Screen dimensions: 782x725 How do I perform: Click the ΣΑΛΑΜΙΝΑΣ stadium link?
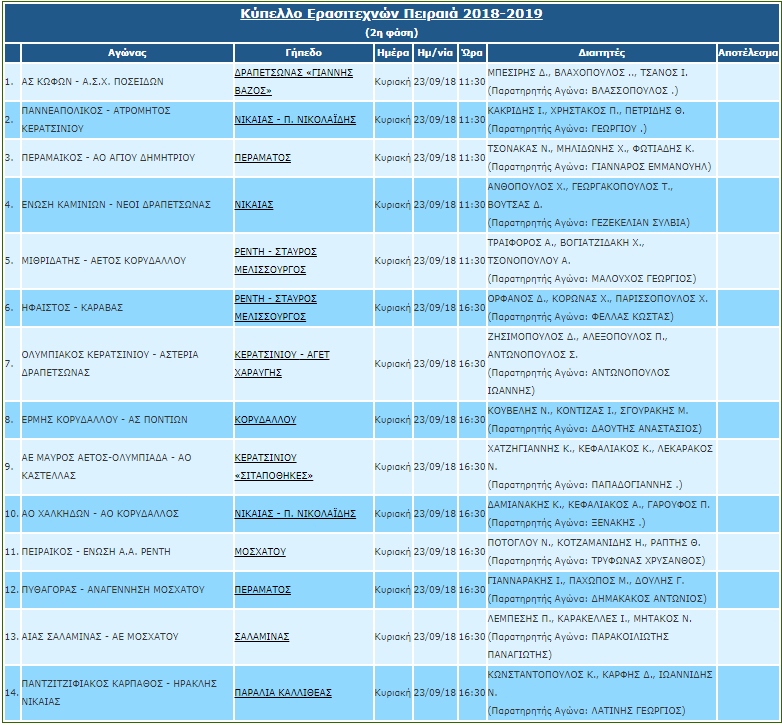point(262,636)
